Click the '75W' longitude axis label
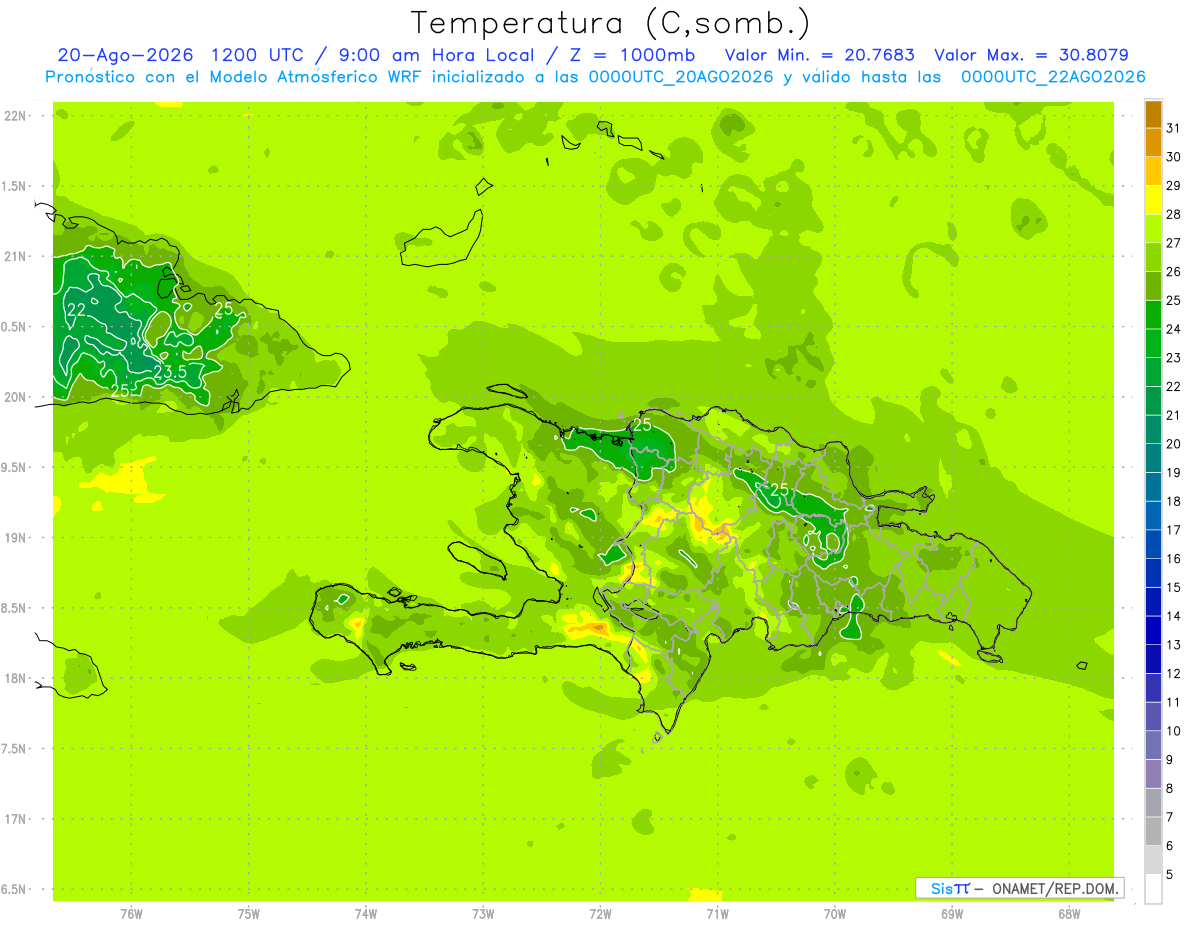Viewport: 1200px width, 927px height. [x=249, y=913]
